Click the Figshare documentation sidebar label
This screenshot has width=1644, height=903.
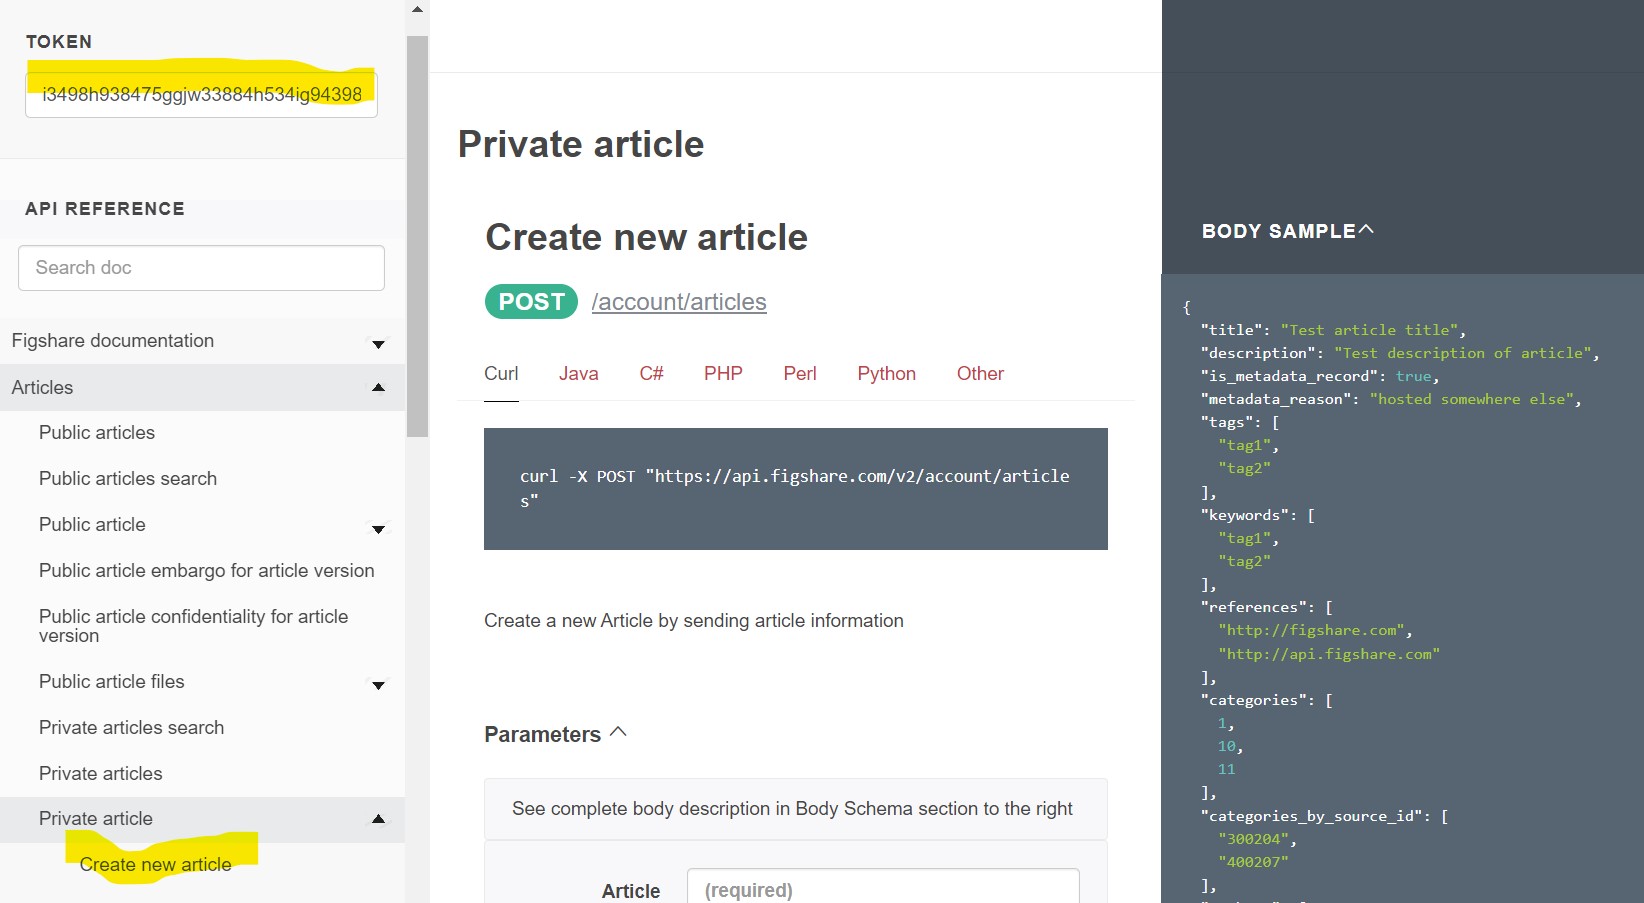click(x=113, y=341)
